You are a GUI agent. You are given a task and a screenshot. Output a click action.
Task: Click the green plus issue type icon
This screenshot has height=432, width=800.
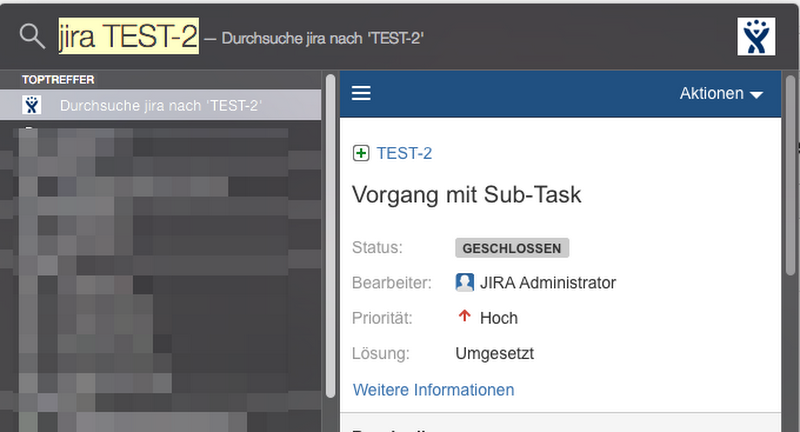pyautogui.click(x=361, y=153)
